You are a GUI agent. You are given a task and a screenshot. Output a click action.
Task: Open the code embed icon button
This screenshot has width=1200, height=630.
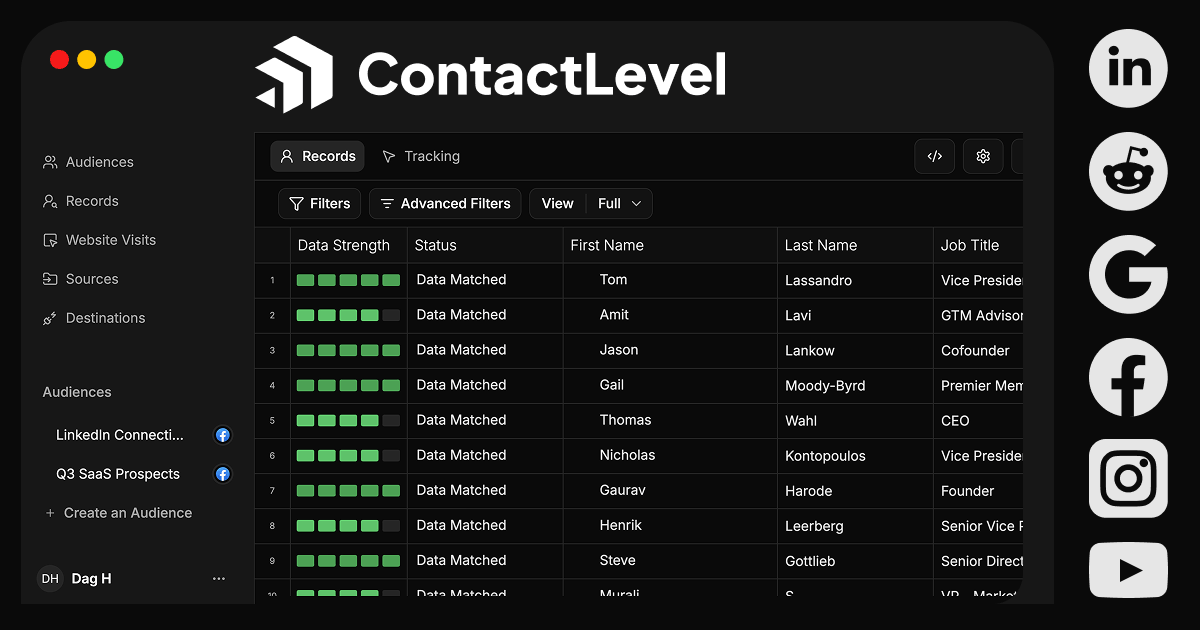935,156
